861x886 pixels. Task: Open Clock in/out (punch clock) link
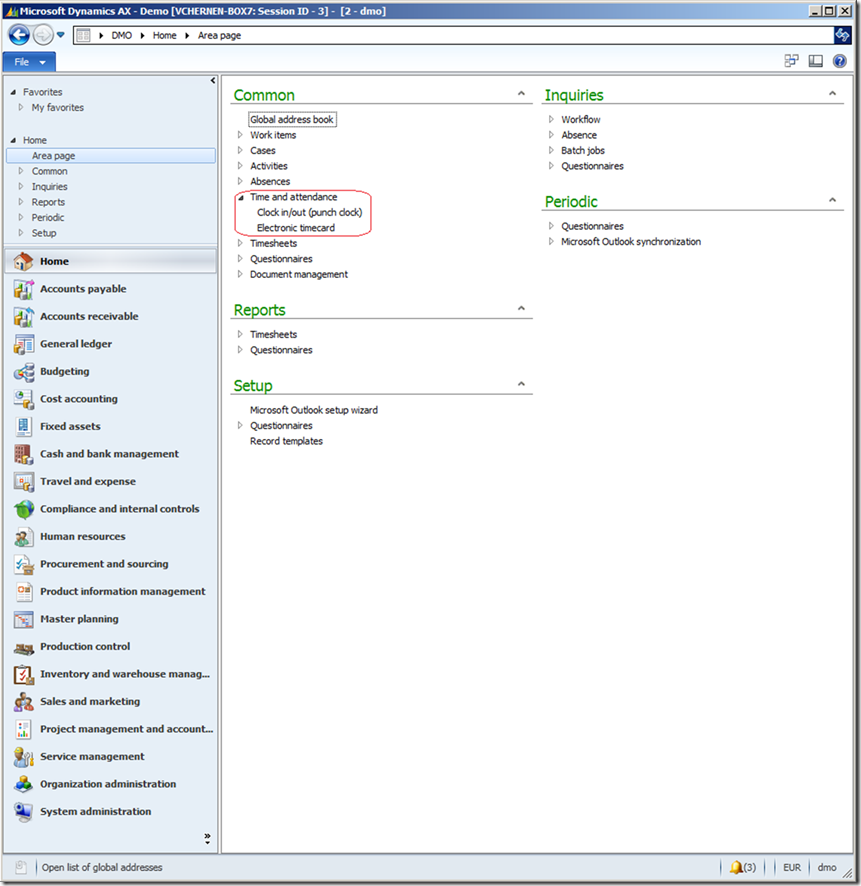point(309,212)
